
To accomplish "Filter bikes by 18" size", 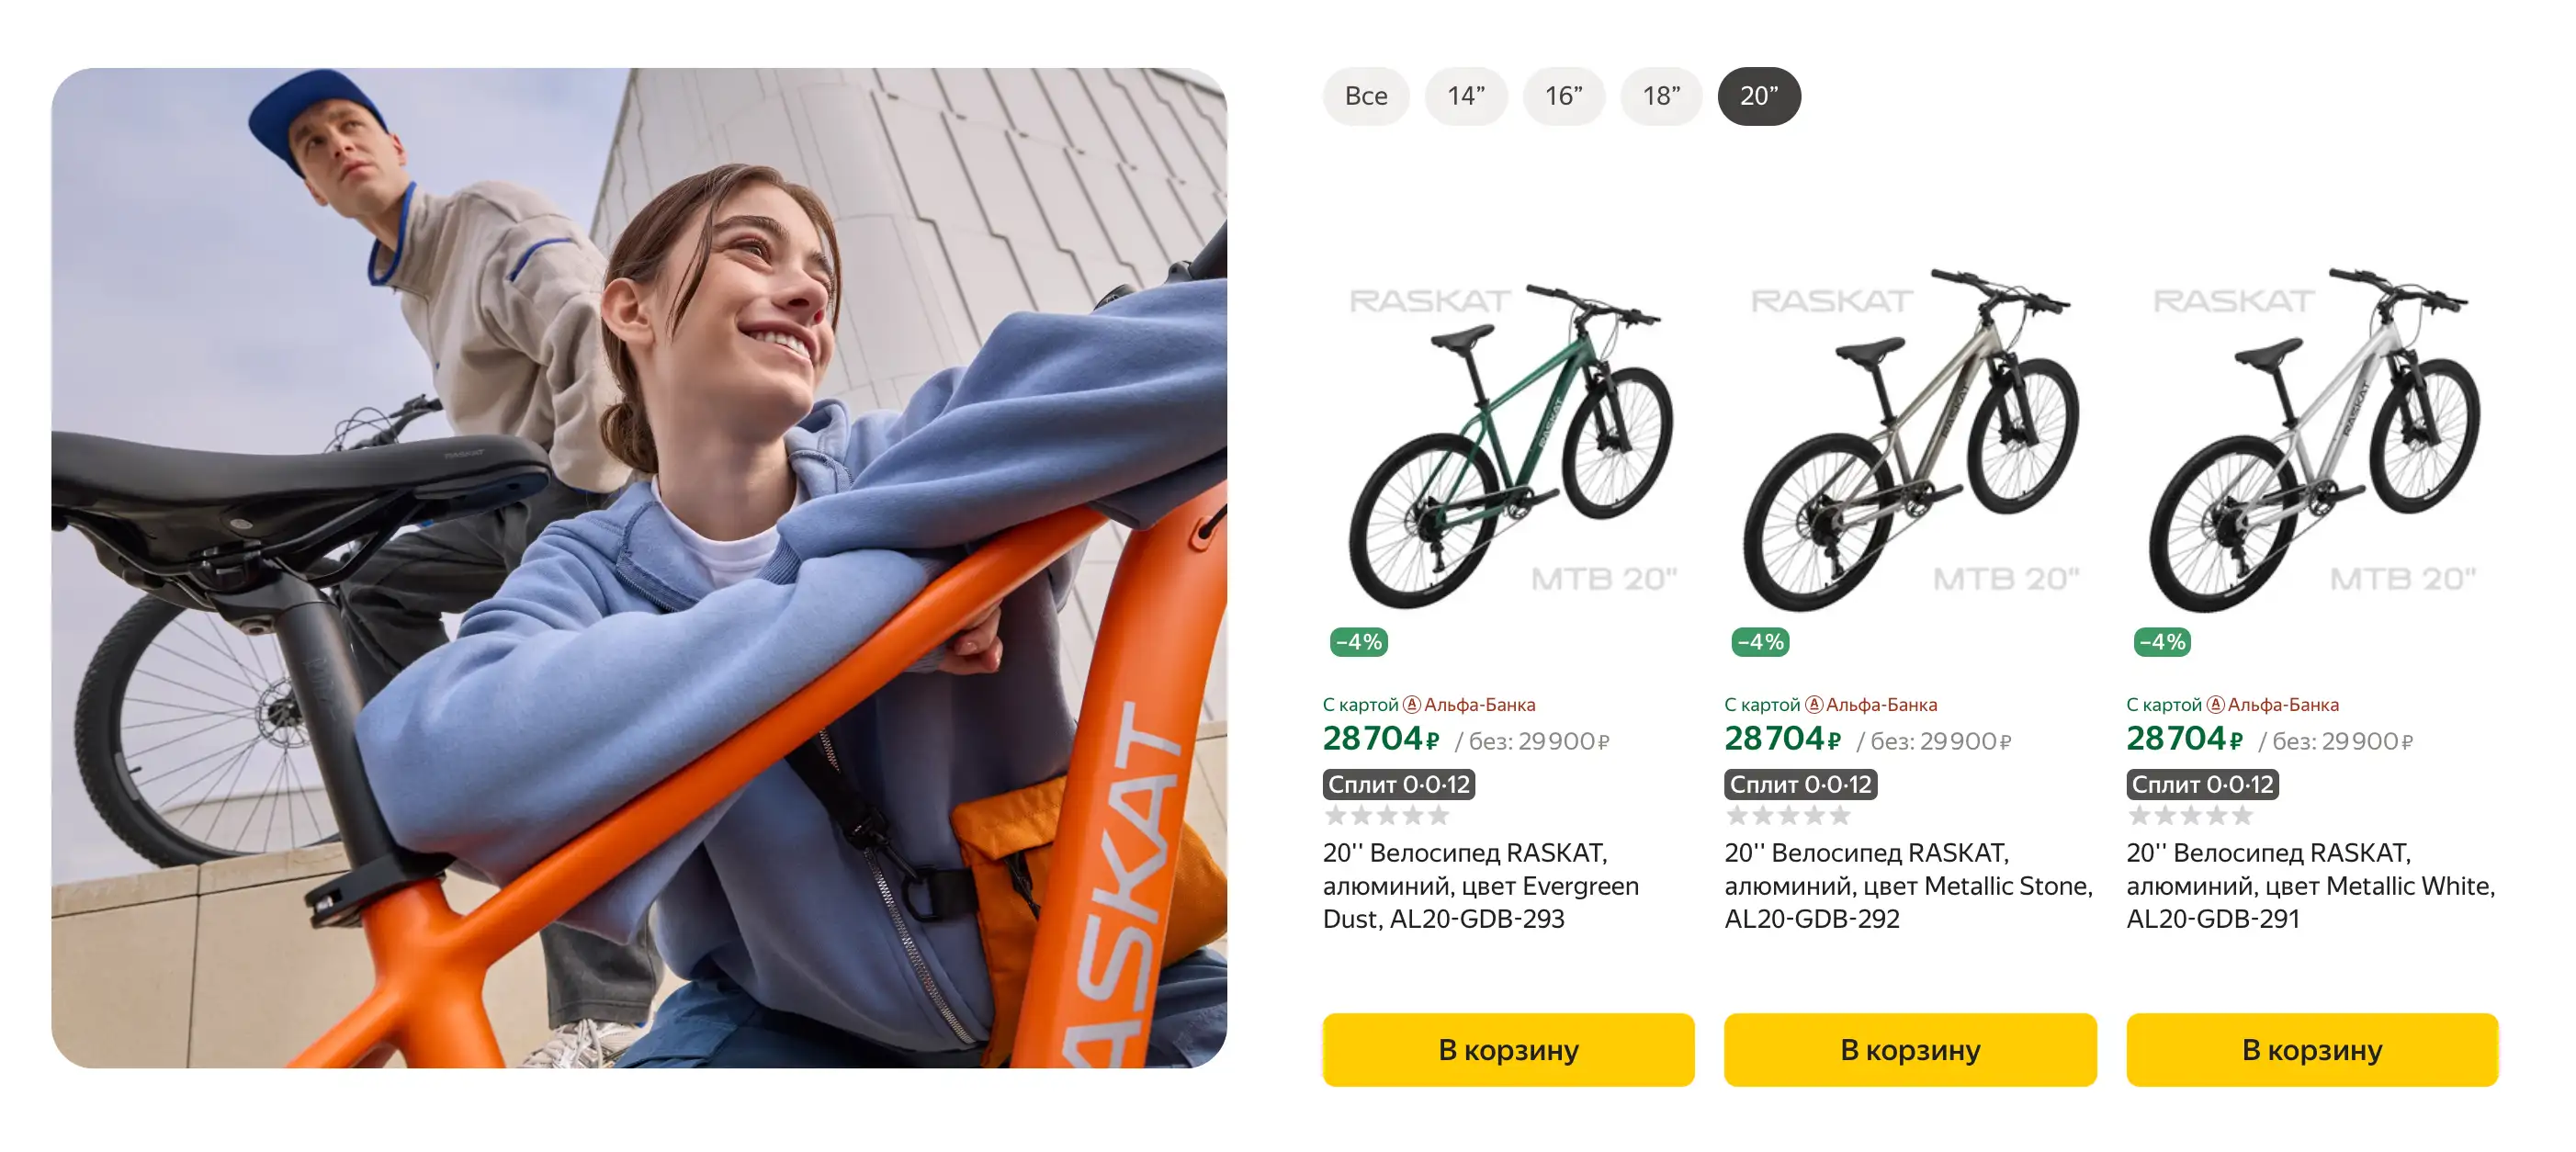I will point(1660,96).
